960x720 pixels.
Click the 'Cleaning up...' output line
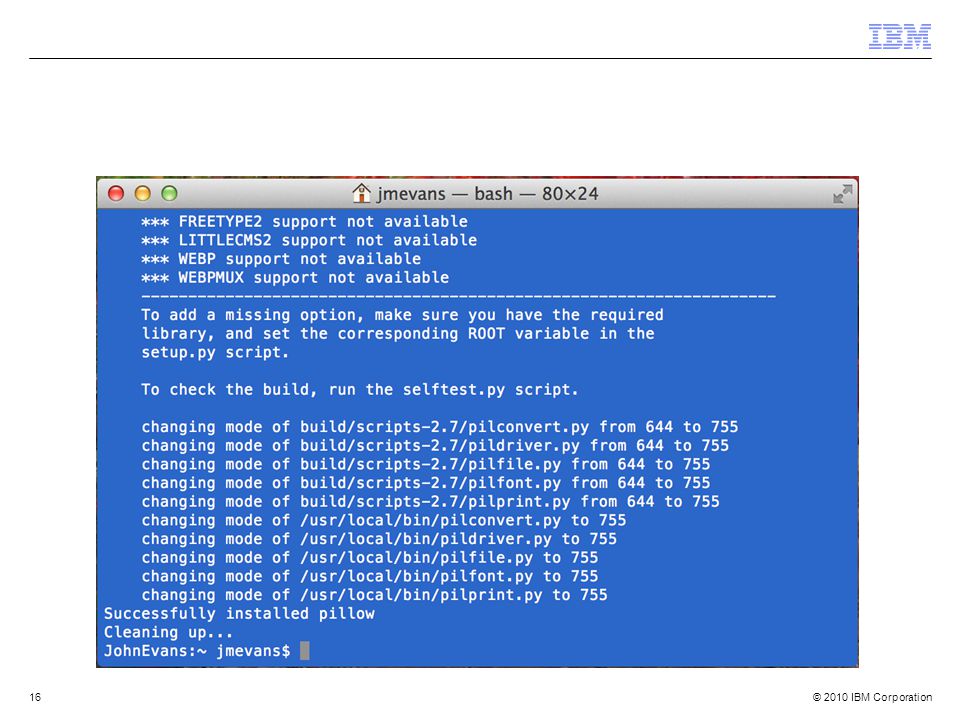coord(168,632)
